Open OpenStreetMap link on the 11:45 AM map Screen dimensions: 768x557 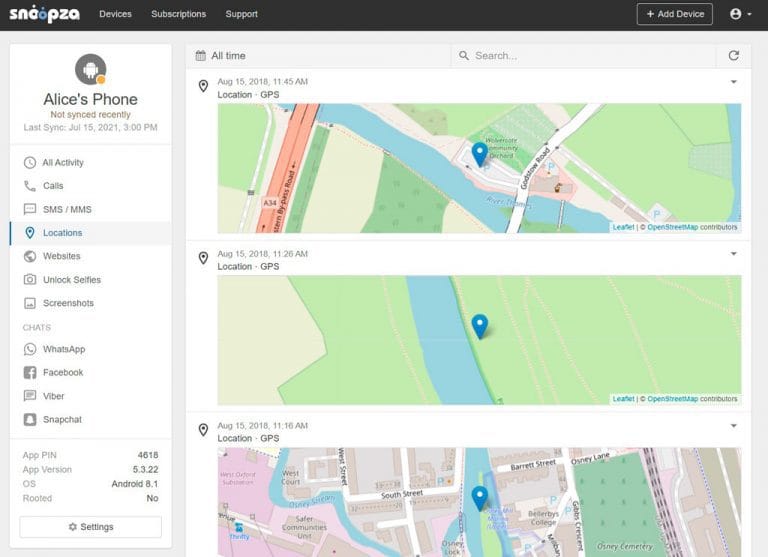672,227
